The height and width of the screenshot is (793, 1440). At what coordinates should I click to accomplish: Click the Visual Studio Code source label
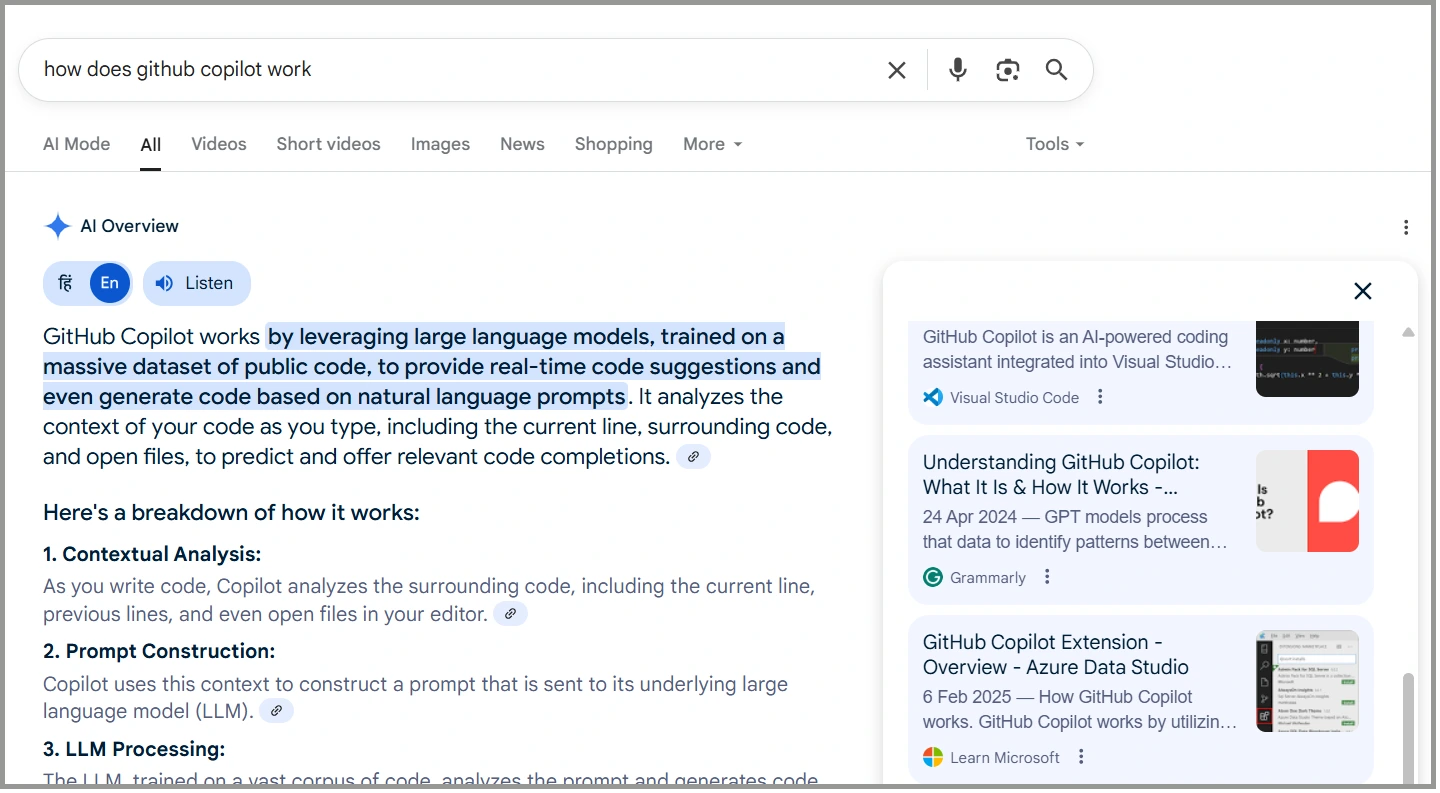(1014, 397)
